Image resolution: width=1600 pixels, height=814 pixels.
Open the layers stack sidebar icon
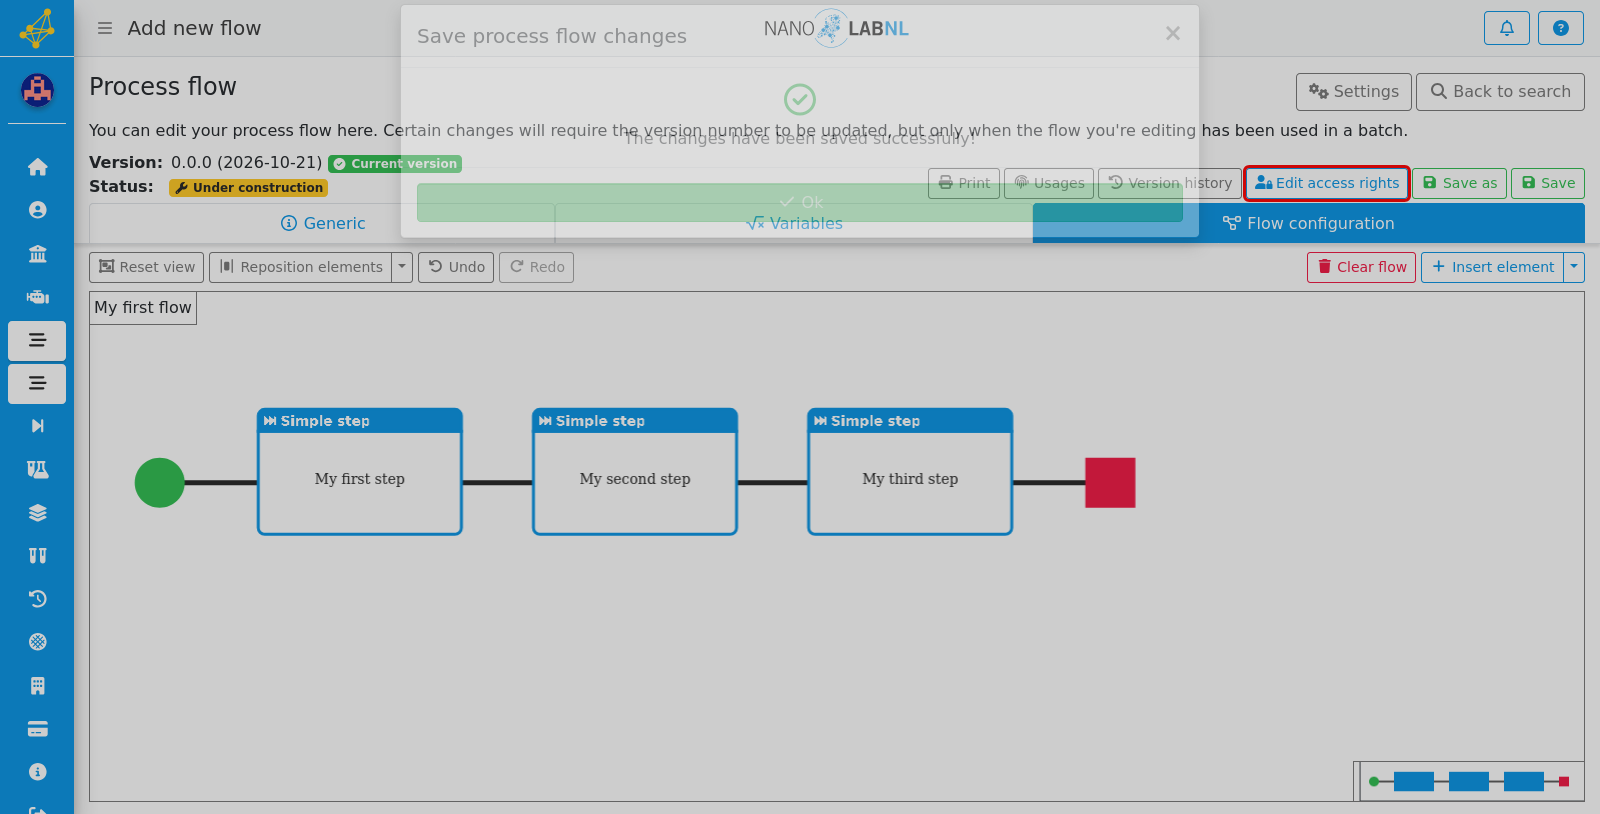tap(37, 513)
